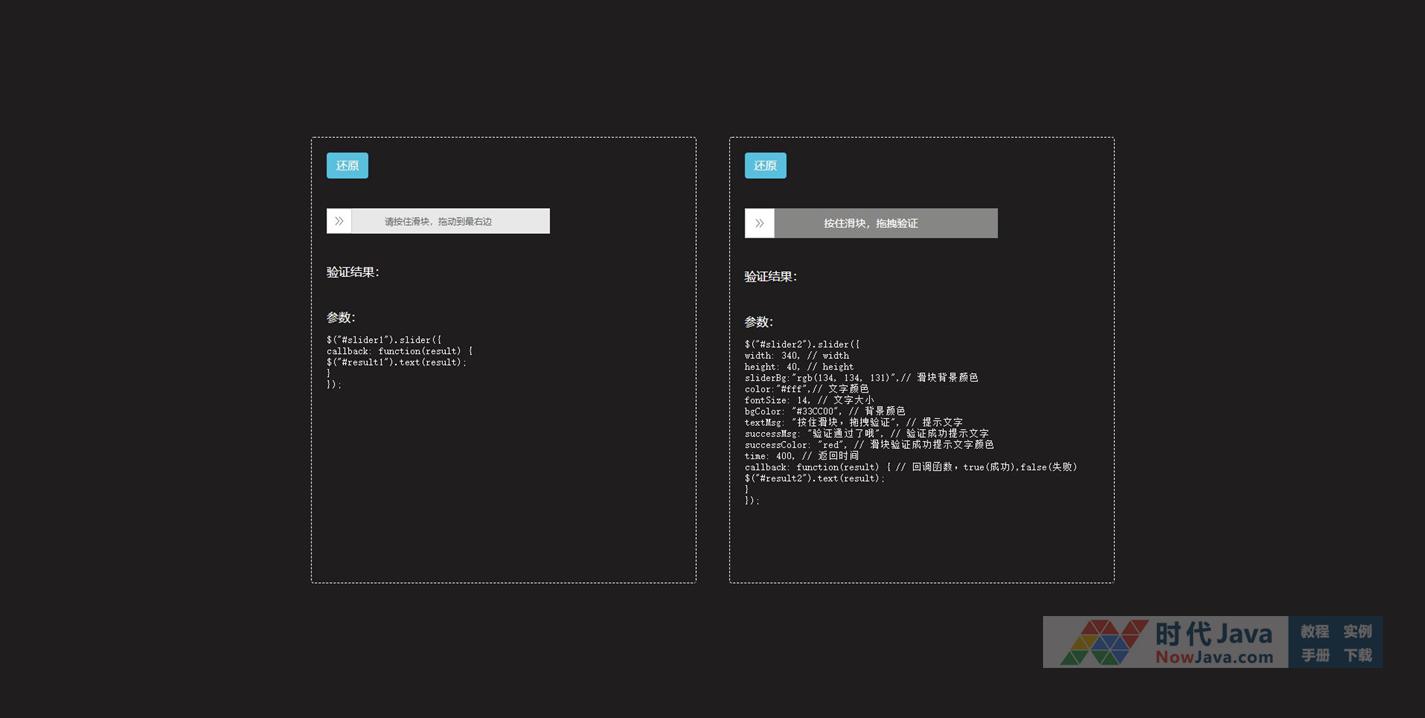Click the "width: 340" code line
The image size is (1425, 718).
tap(796, 355)
